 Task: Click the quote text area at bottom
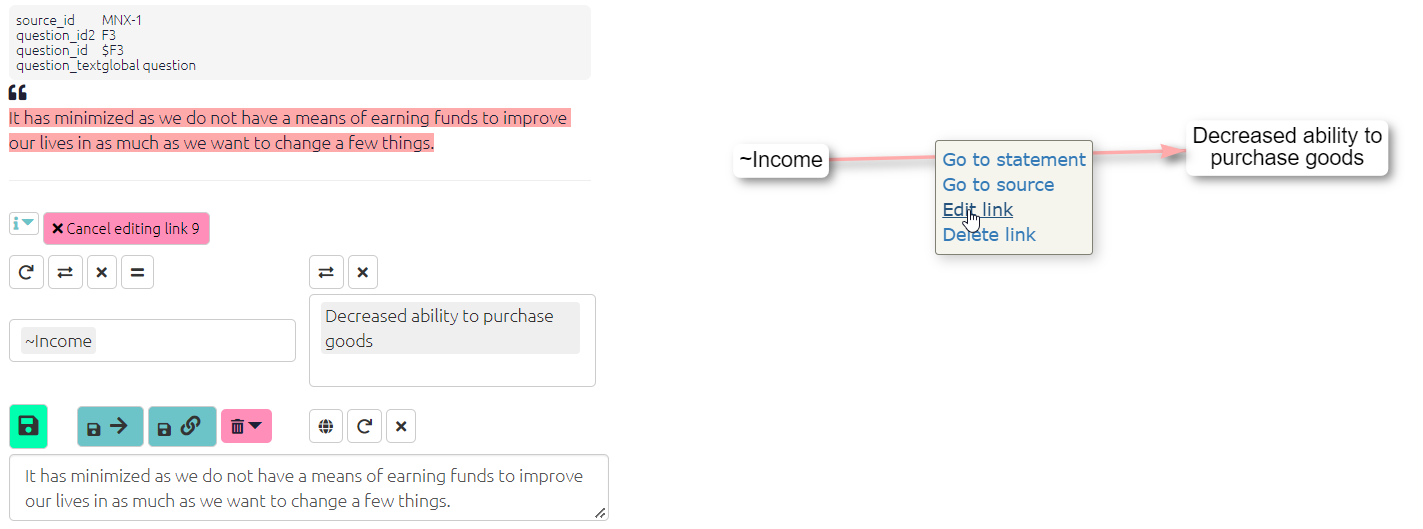click(x=308, y=488)
